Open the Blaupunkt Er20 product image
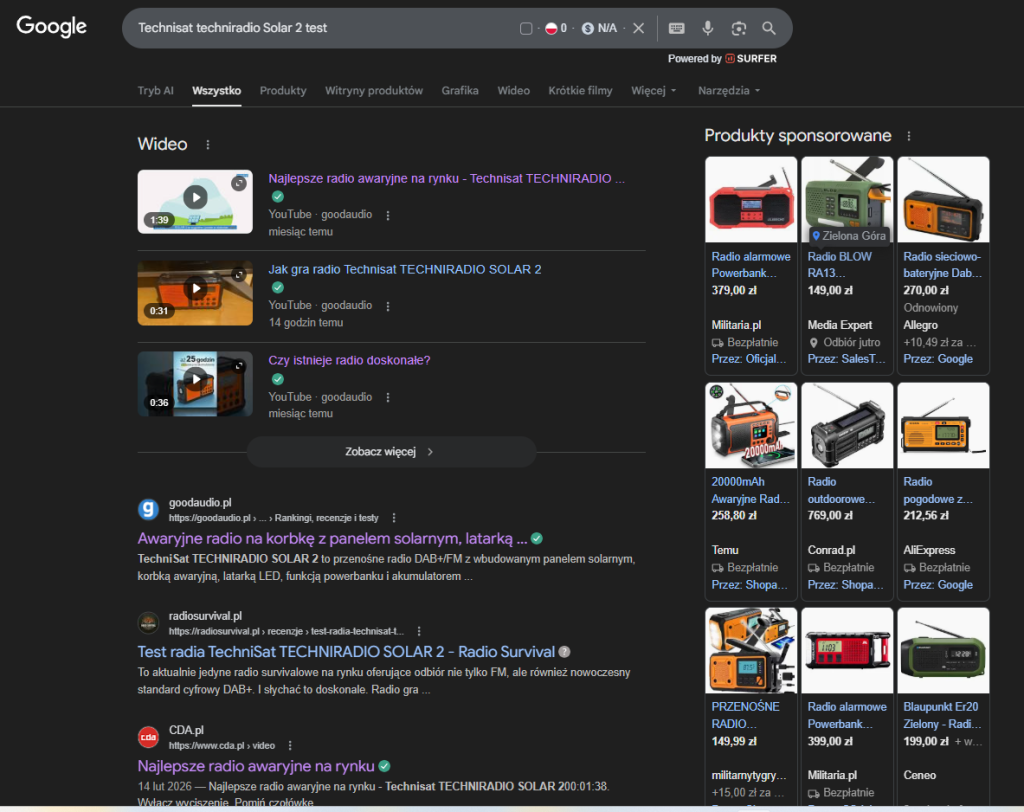Screen dimensions: 1024x812 943,650
